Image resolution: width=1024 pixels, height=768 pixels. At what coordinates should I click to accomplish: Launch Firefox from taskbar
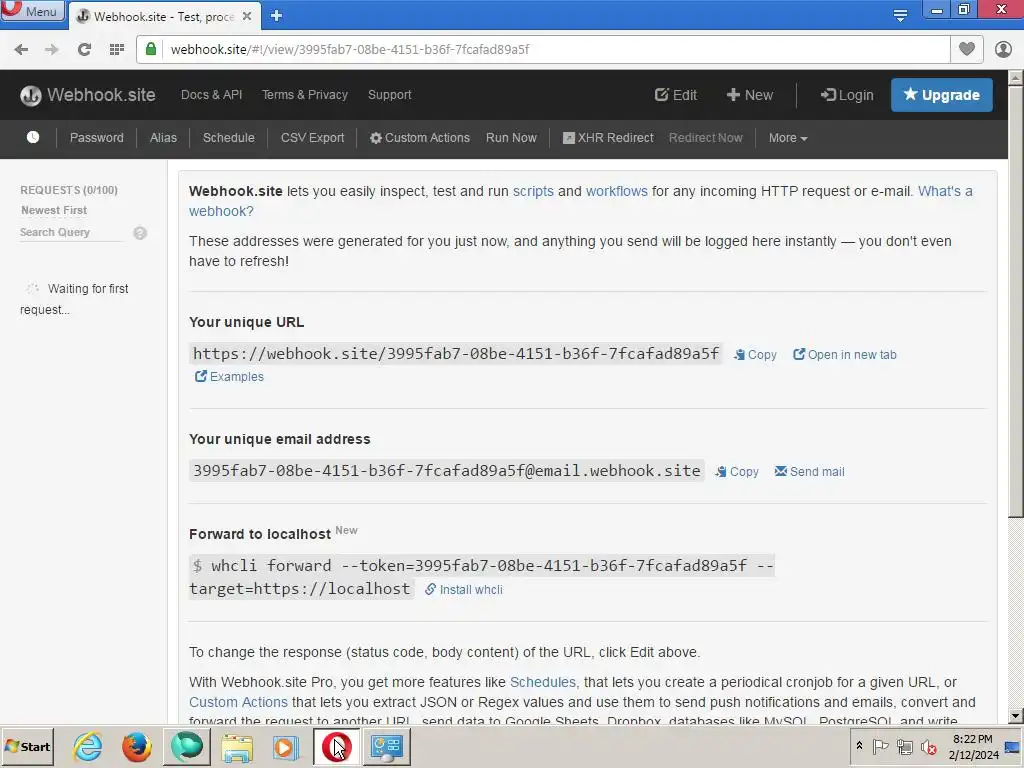136,746
